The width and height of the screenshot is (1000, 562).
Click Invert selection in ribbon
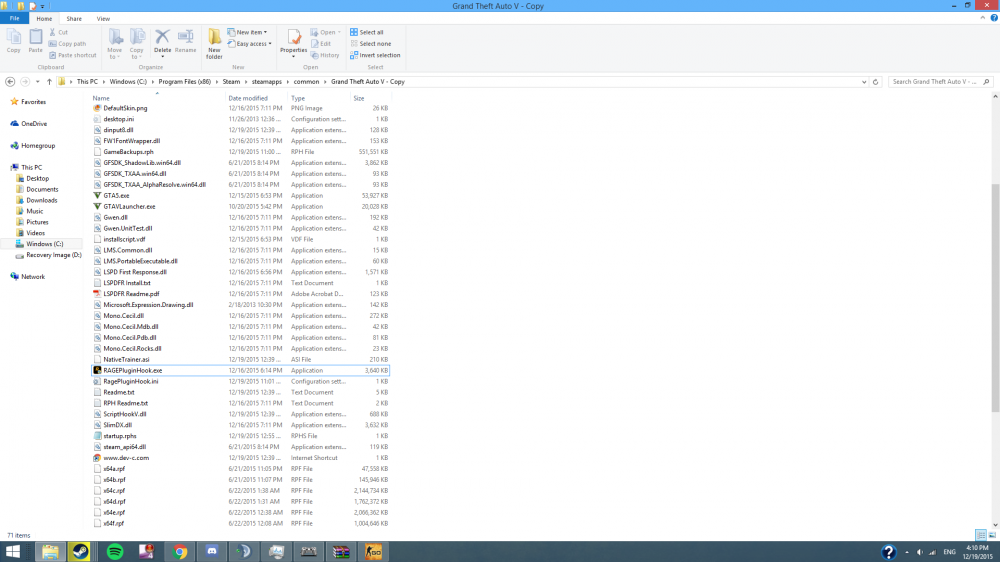pyautogui.click(x=375, y=55)
